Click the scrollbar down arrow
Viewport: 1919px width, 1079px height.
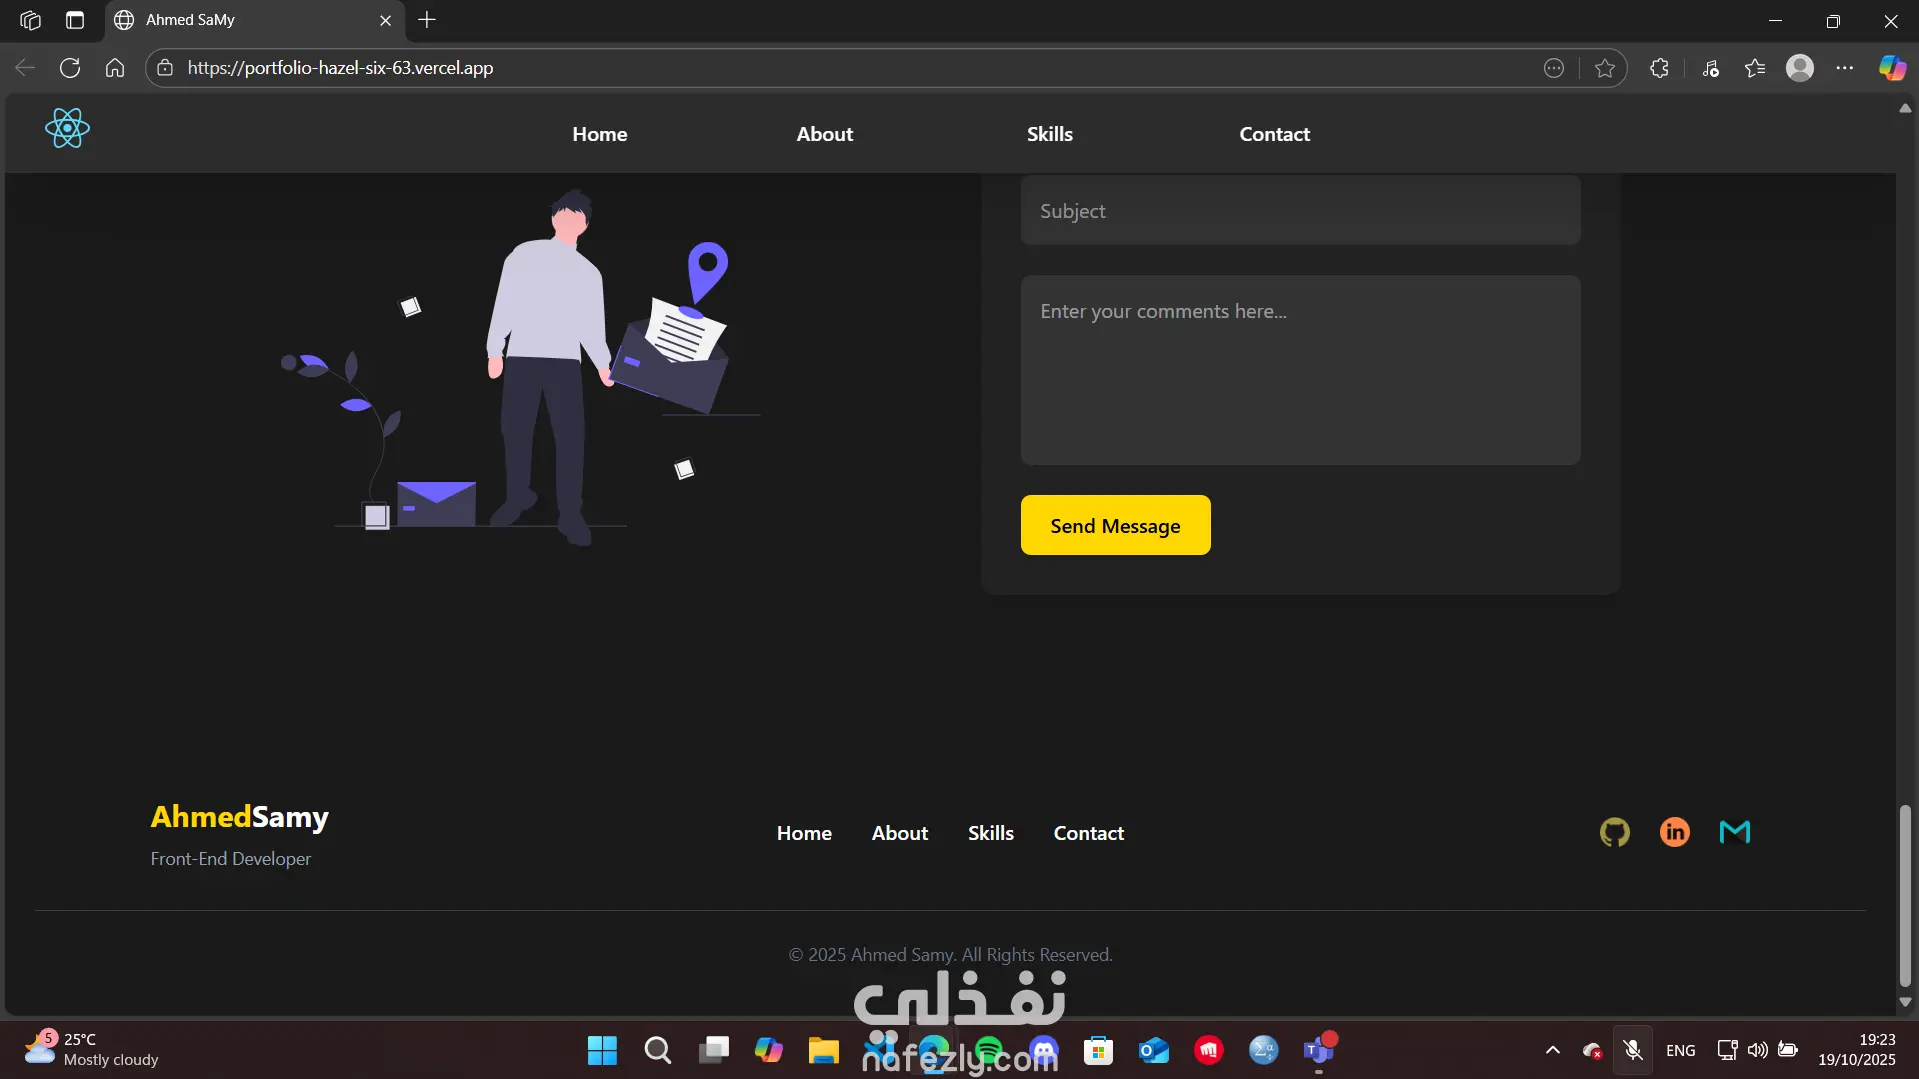point(1905,1002)
